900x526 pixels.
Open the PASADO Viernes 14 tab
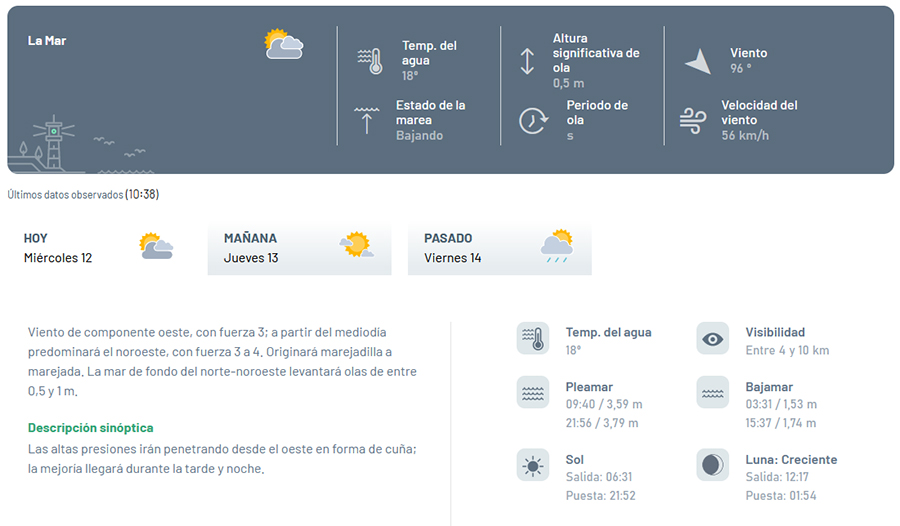499,248
